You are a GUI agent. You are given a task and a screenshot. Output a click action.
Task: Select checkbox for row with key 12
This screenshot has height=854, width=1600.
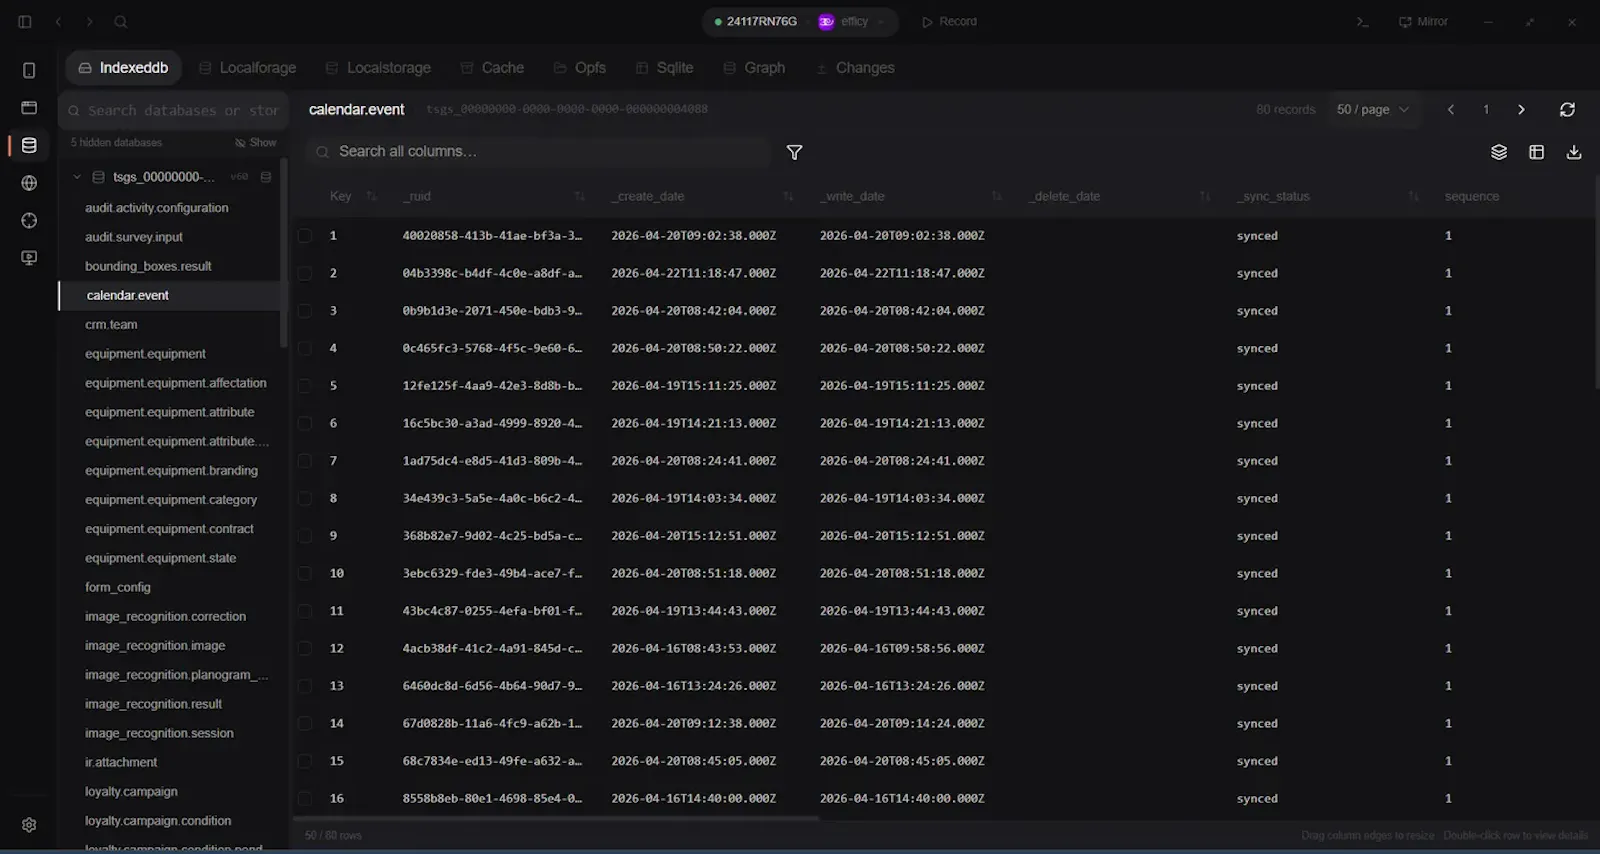[x=305, y=648]
